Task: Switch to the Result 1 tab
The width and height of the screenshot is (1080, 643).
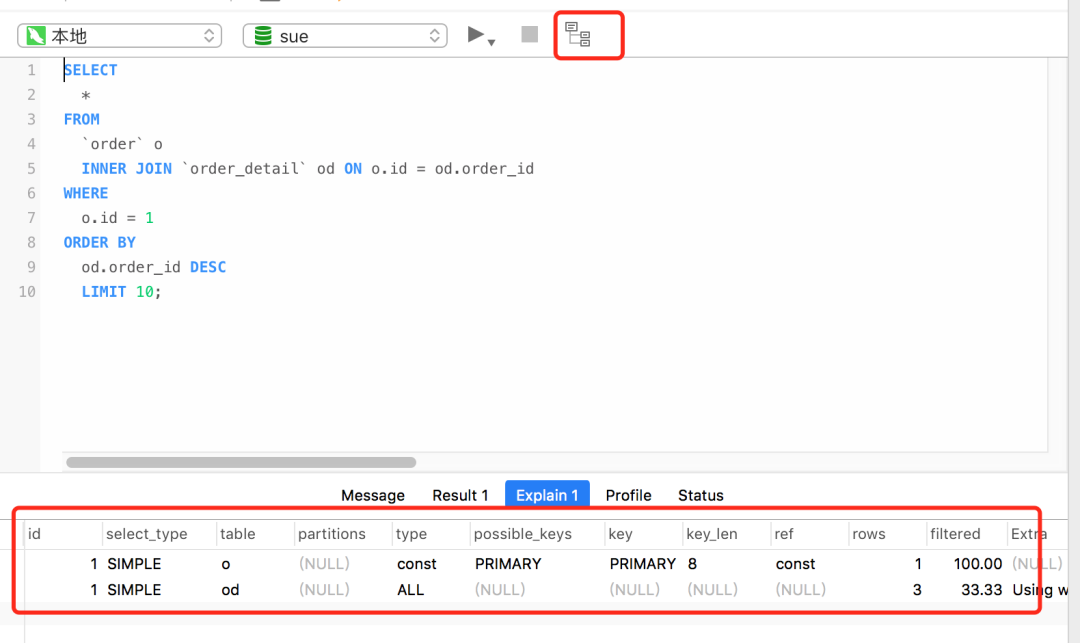Action: click(460, 495)
